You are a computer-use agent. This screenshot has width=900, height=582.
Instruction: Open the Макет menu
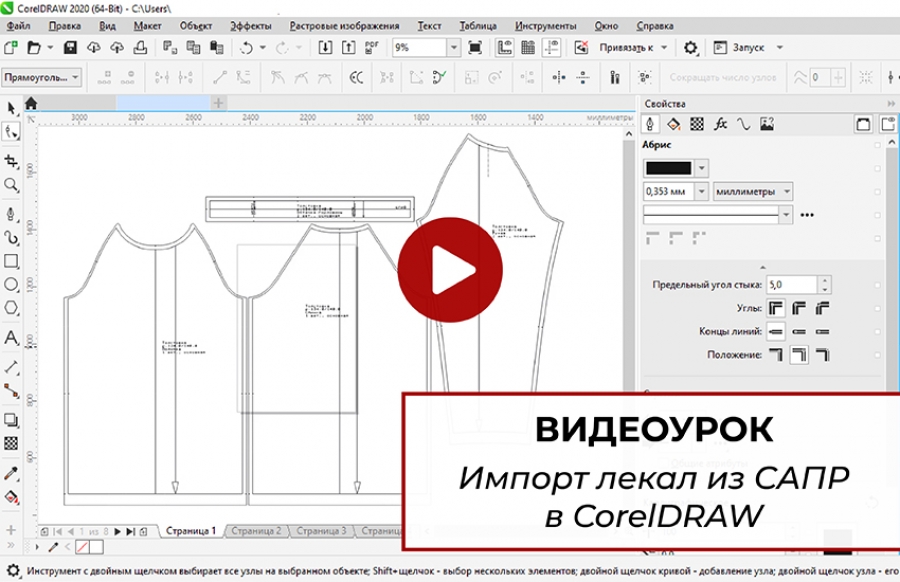coord(148,26)
